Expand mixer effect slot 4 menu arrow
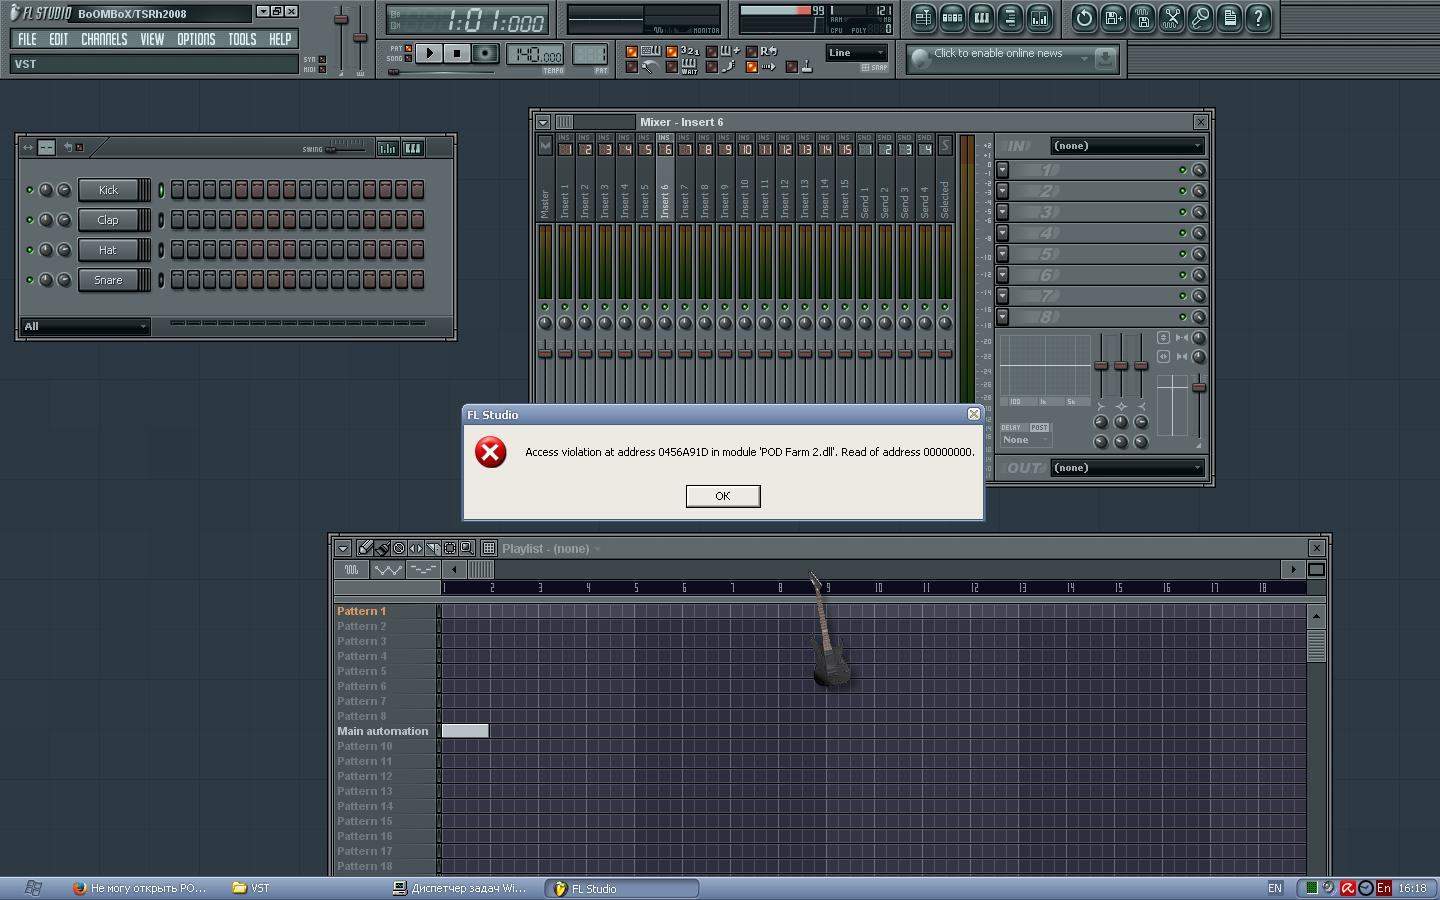Image resolution: width=1440 pixels, height=900 pixels. (x=1003, y=233)
